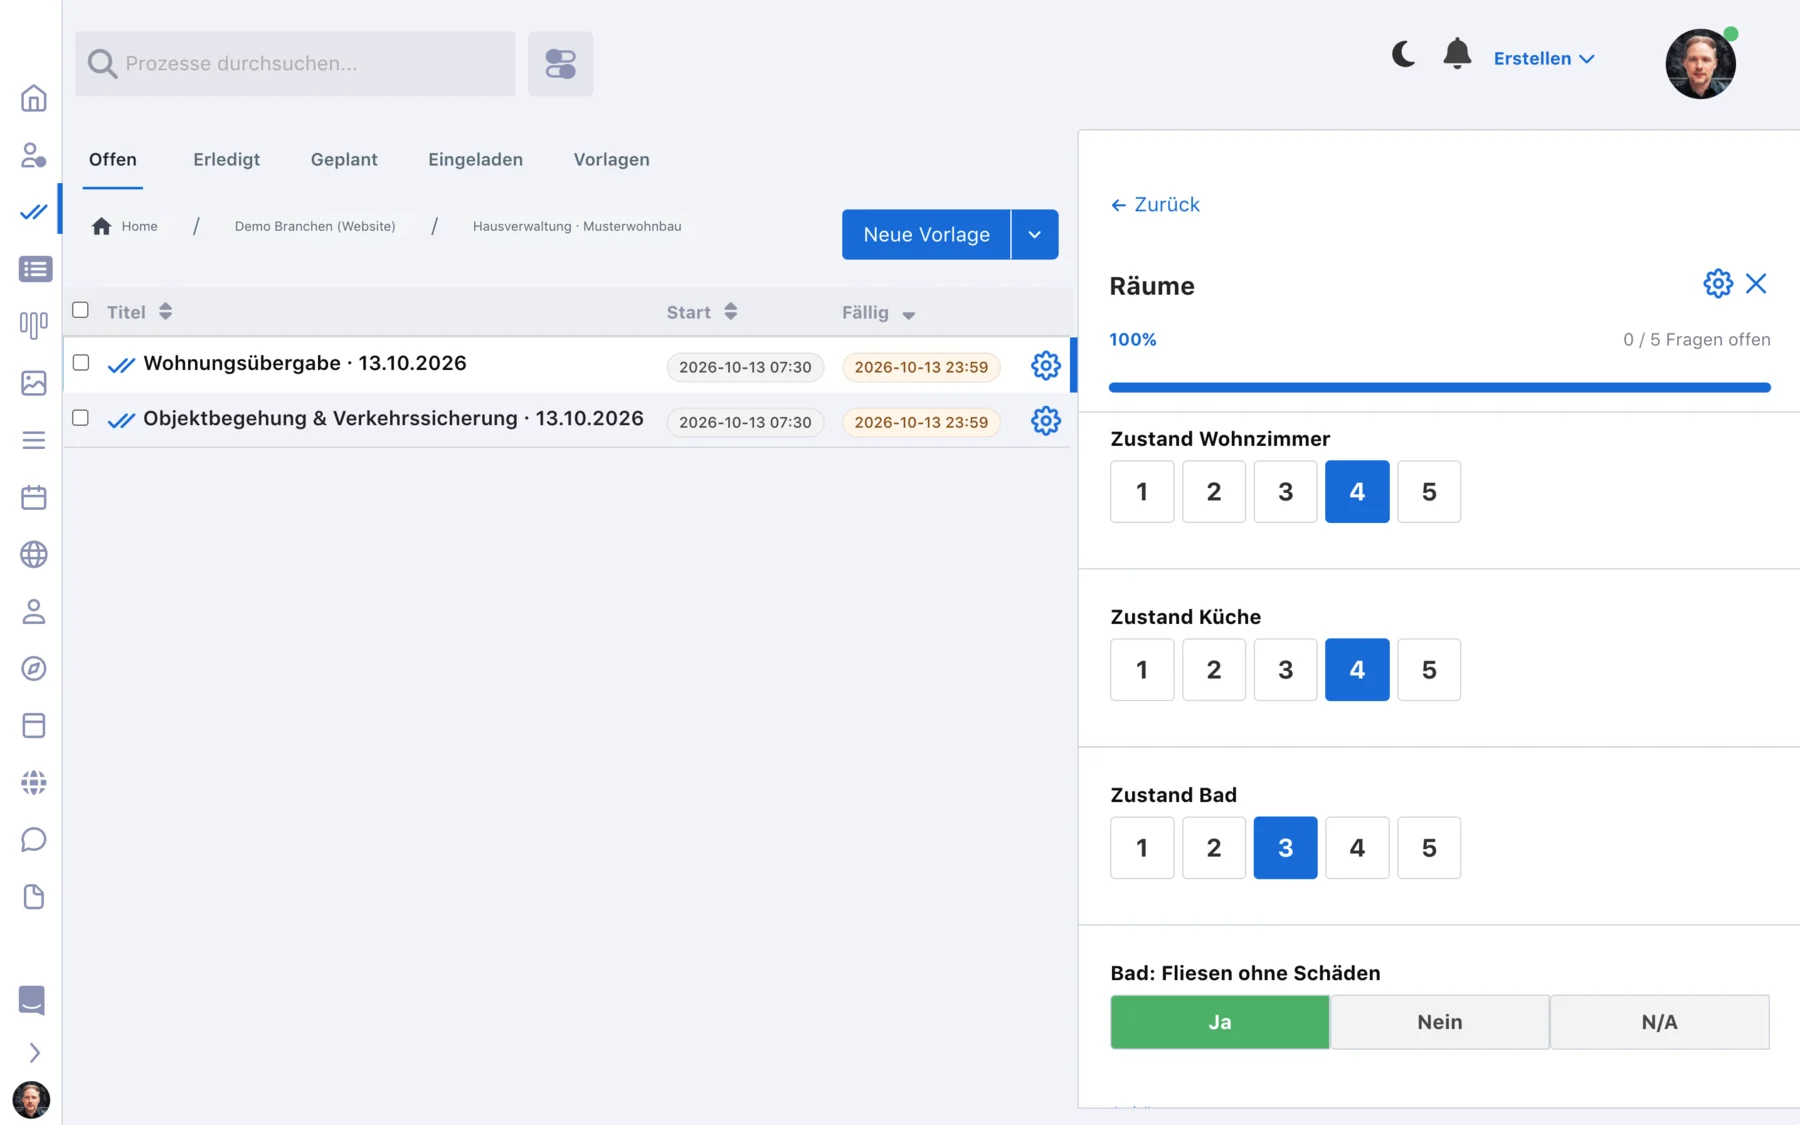Viewport: 1800px width, 1125px height.
Task: Sort the table by Titel column
Action: click(x=139, y=312)
